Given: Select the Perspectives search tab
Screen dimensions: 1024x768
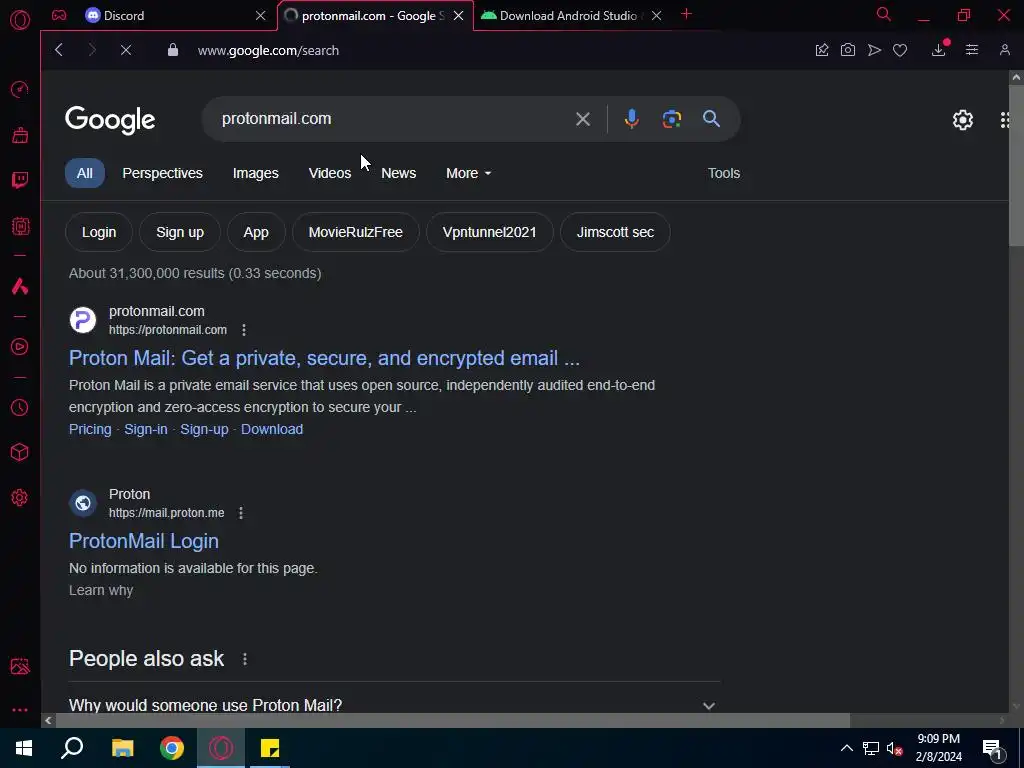Looking at the screenshot, I should [163, 173].
